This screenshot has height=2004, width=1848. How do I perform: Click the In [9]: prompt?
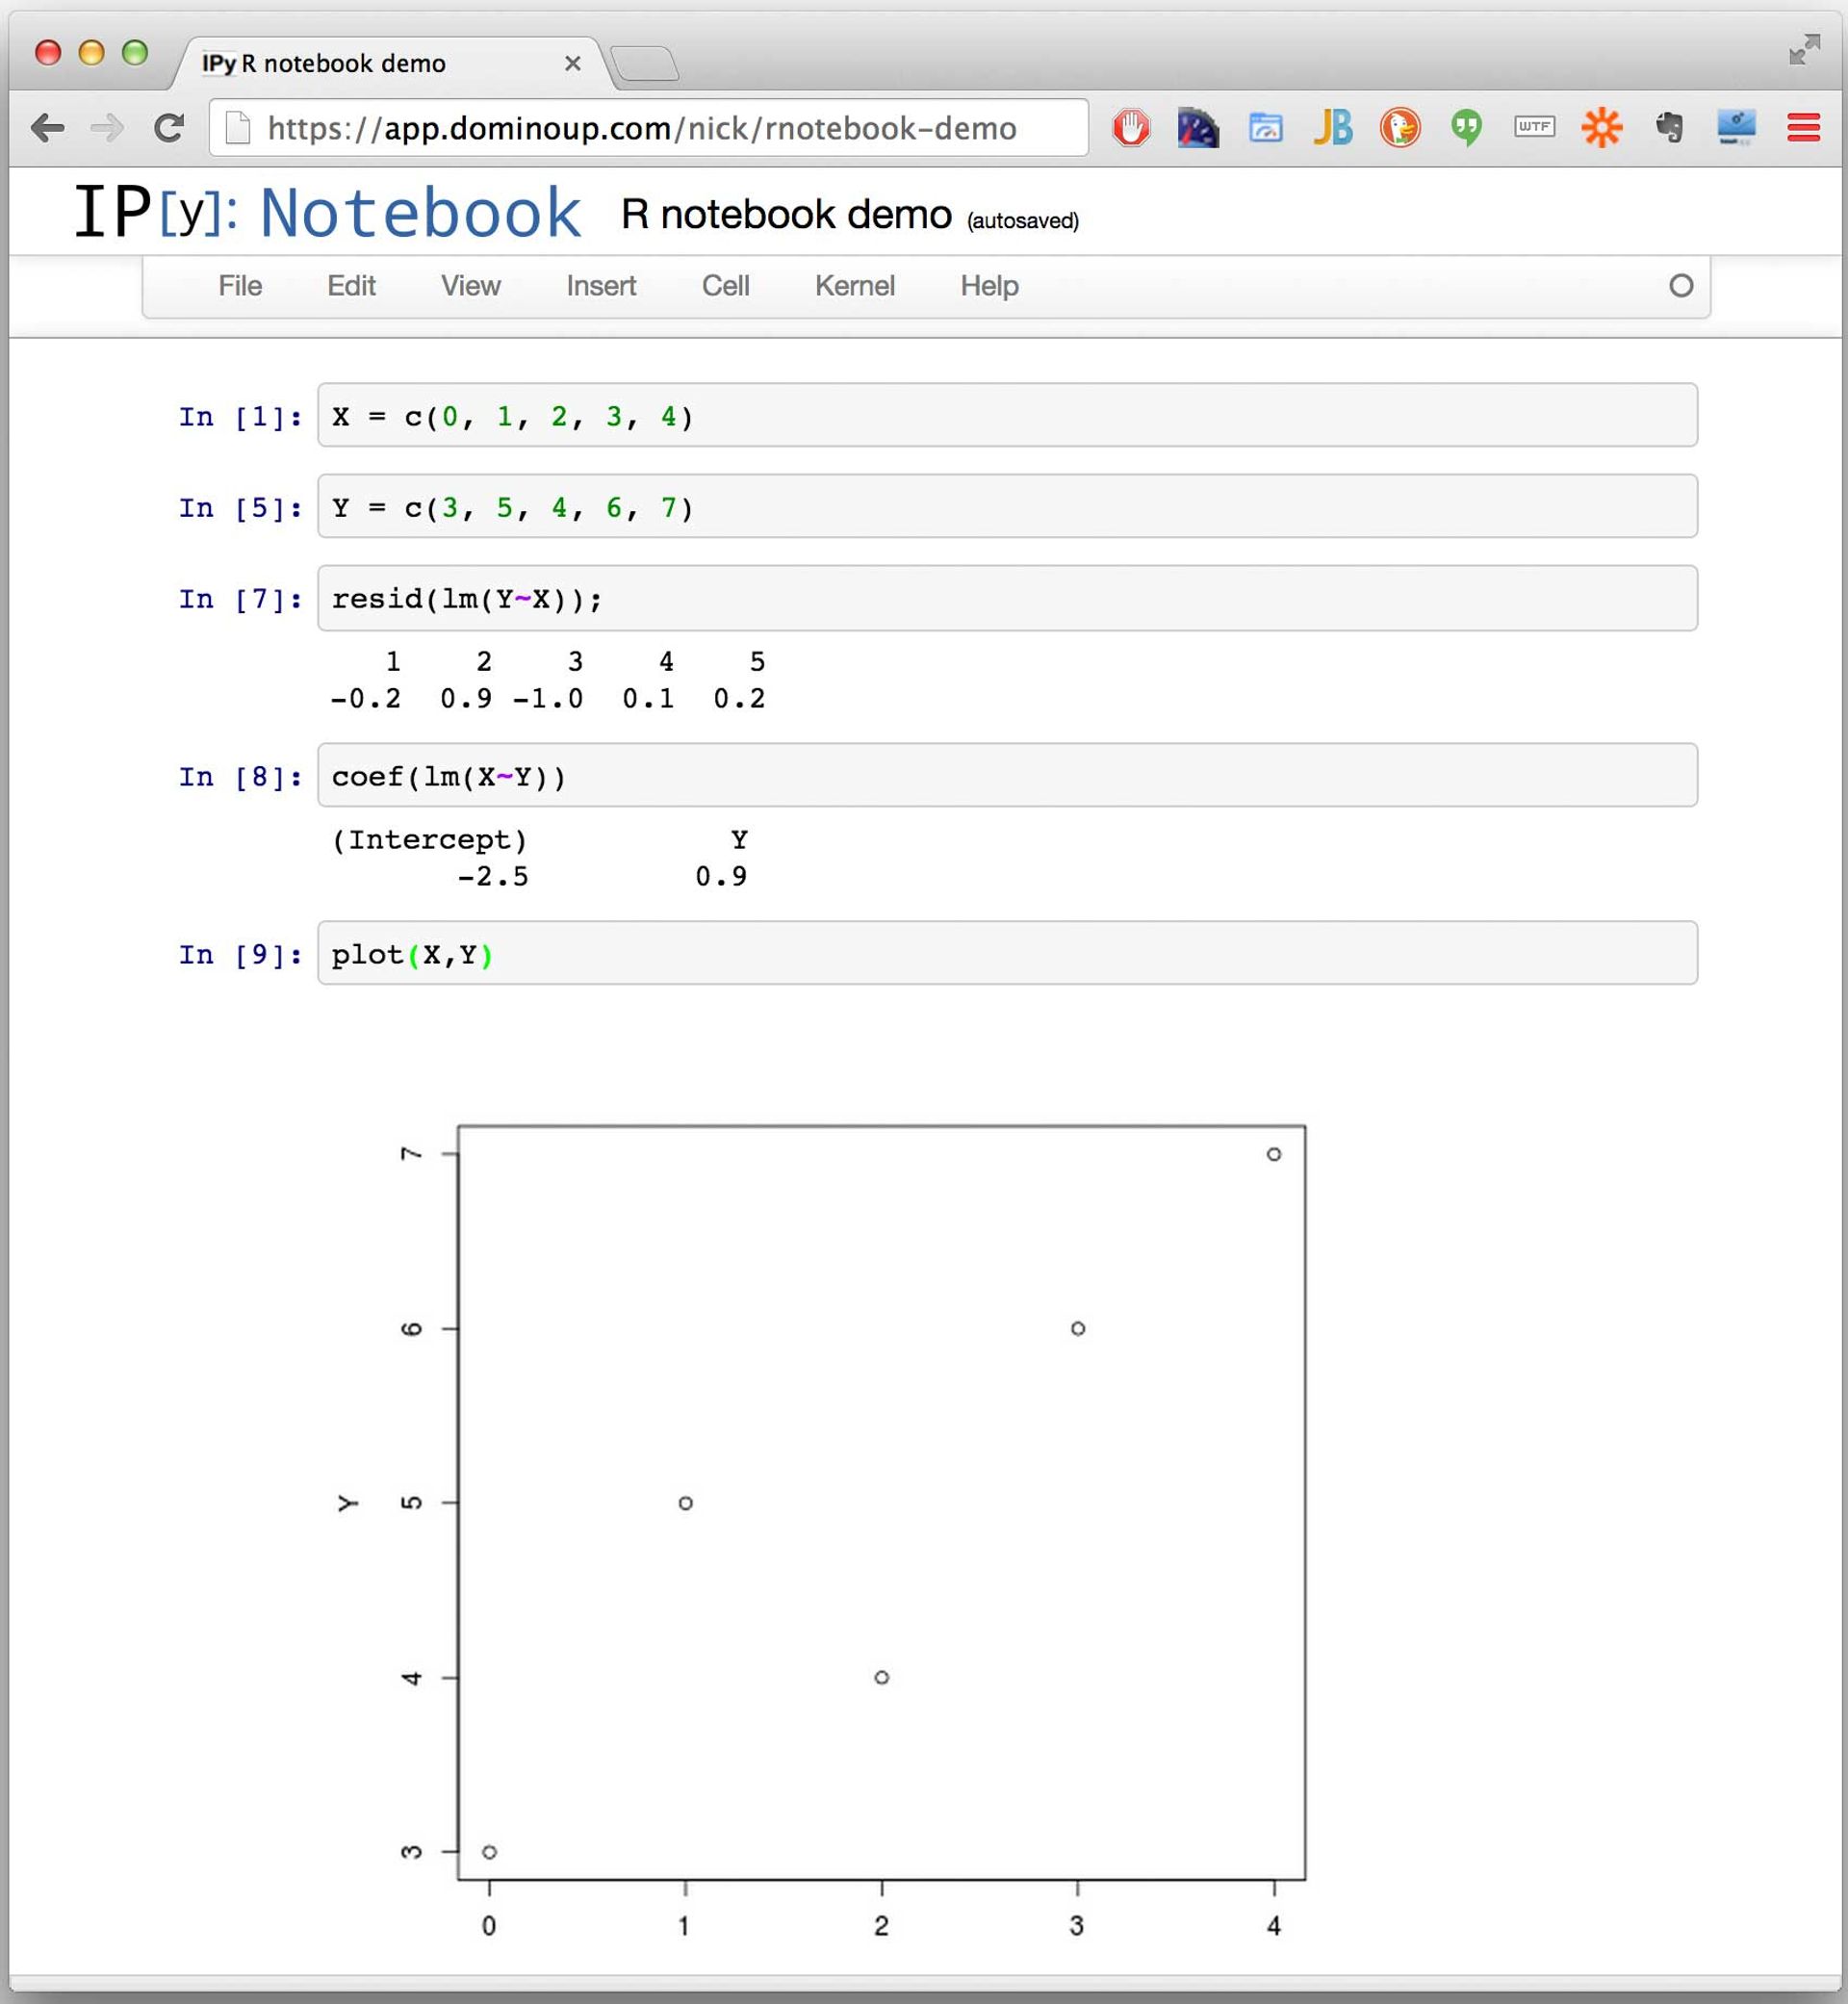241,955
